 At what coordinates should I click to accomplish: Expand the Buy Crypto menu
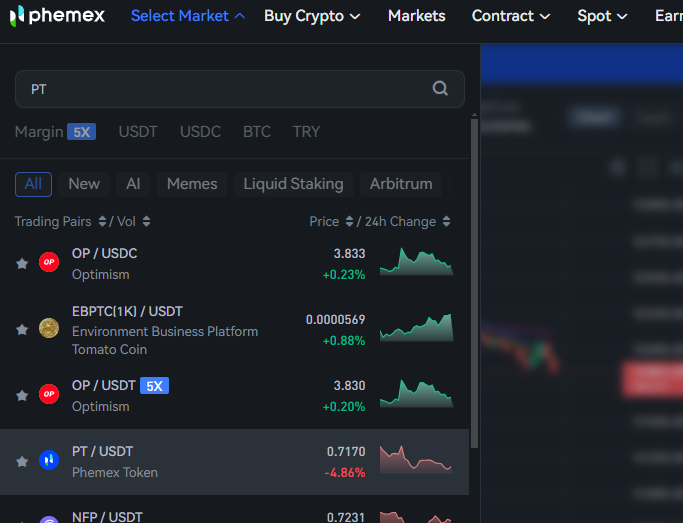pos(312,16)
